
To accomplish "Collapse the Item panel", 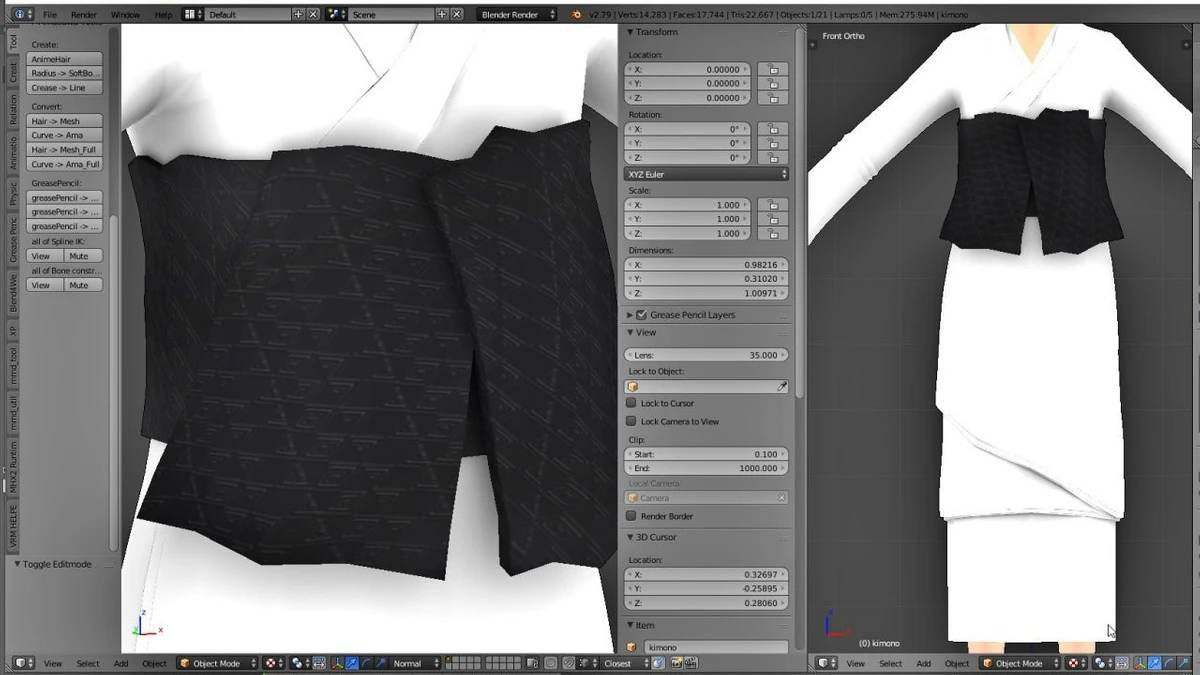I will [x=631, y=625].
